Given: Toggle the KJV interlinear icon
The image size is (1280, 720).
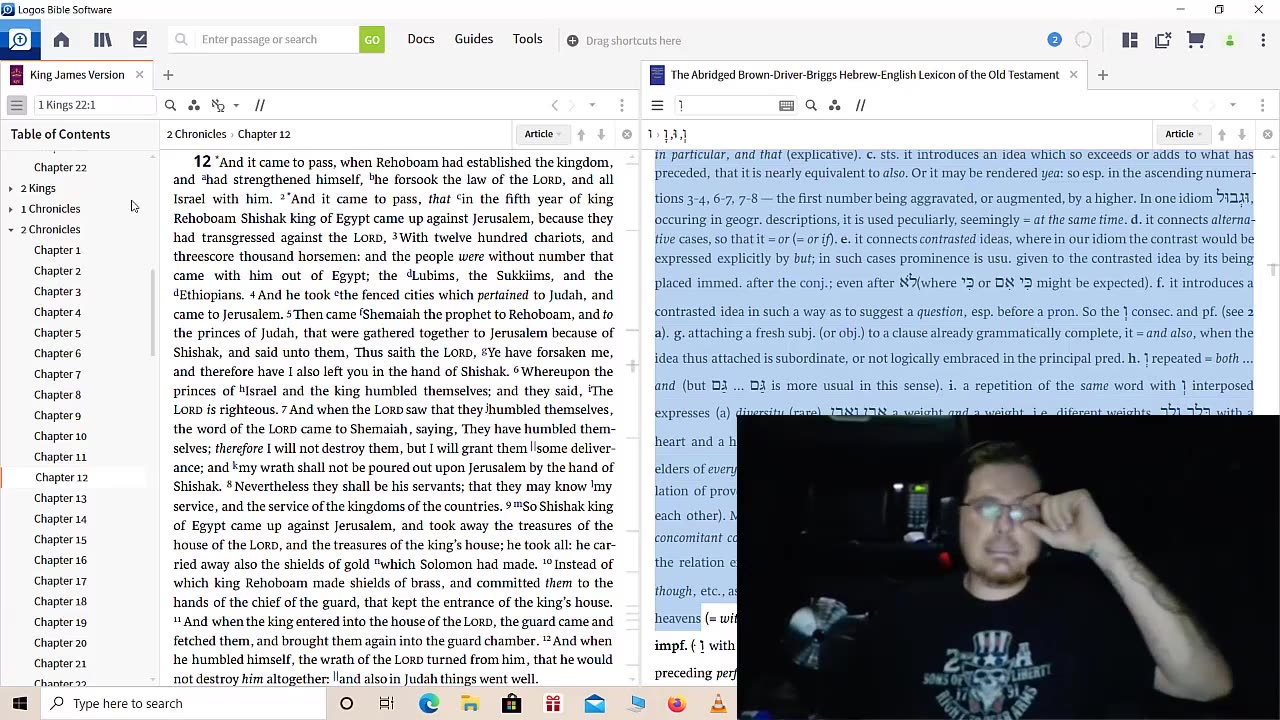Looking at the screenshot, I should coord(218,105).
